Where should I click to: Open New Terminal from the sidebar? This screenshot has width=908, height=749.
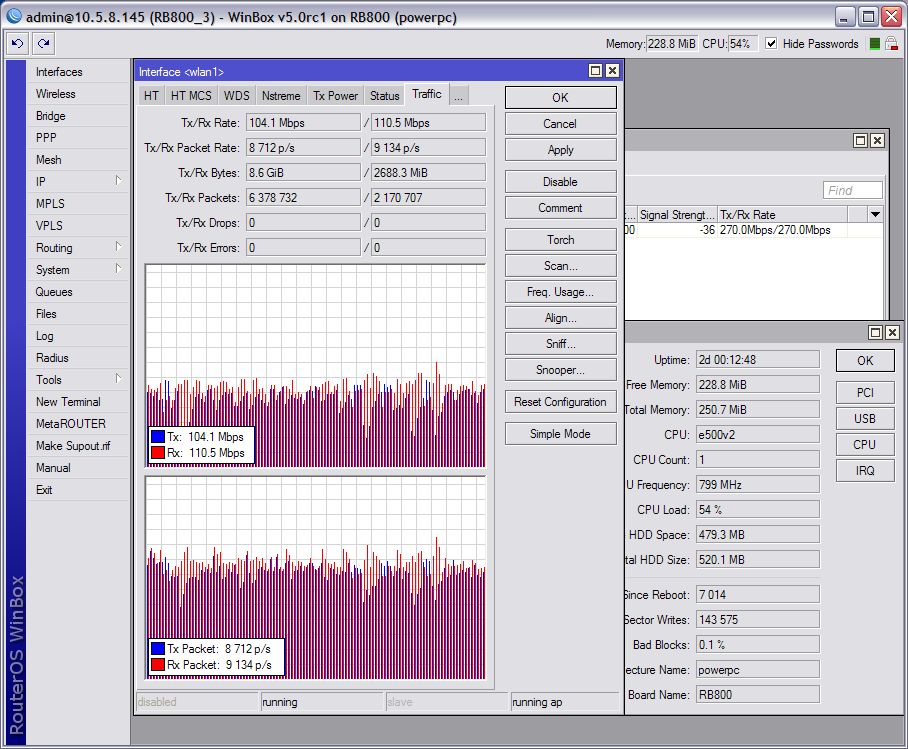point(66,401)
